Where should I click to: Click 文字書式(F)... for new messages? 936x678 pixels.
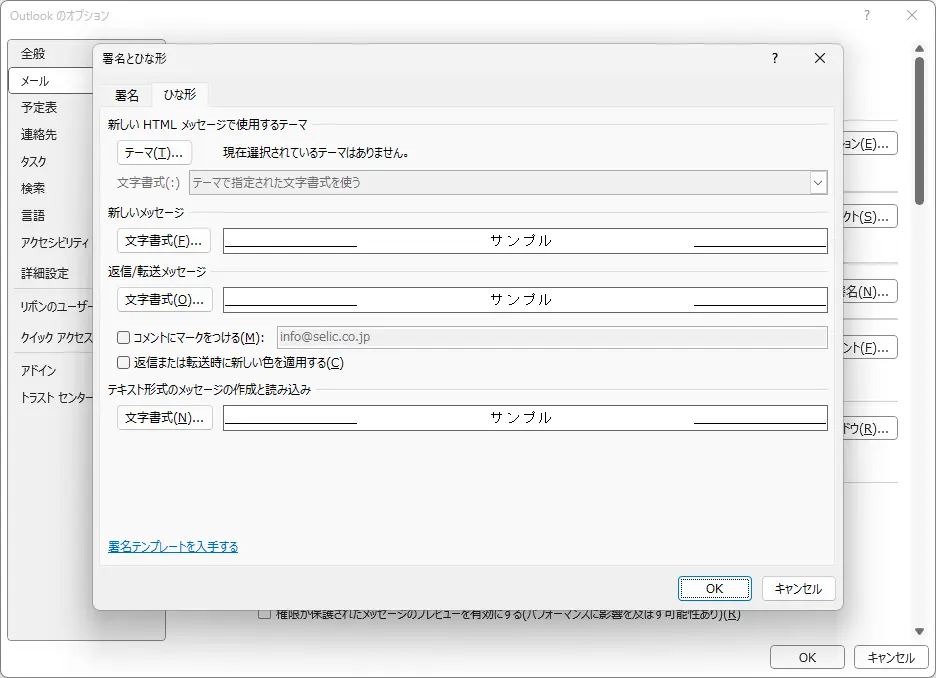click(164, 241)
